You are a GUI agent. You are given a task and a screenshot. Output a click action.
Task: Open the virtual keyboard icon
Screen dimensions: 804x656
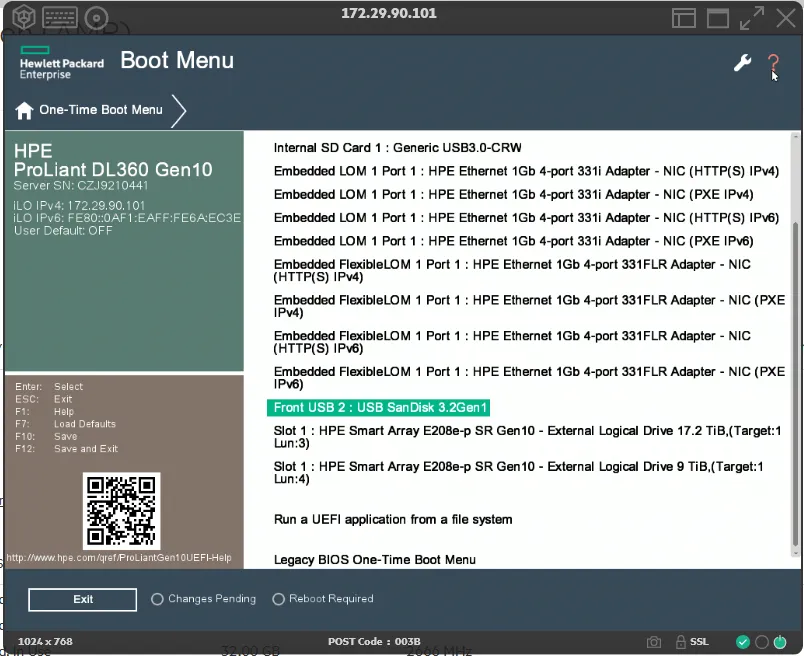click(x=60, y=17)
